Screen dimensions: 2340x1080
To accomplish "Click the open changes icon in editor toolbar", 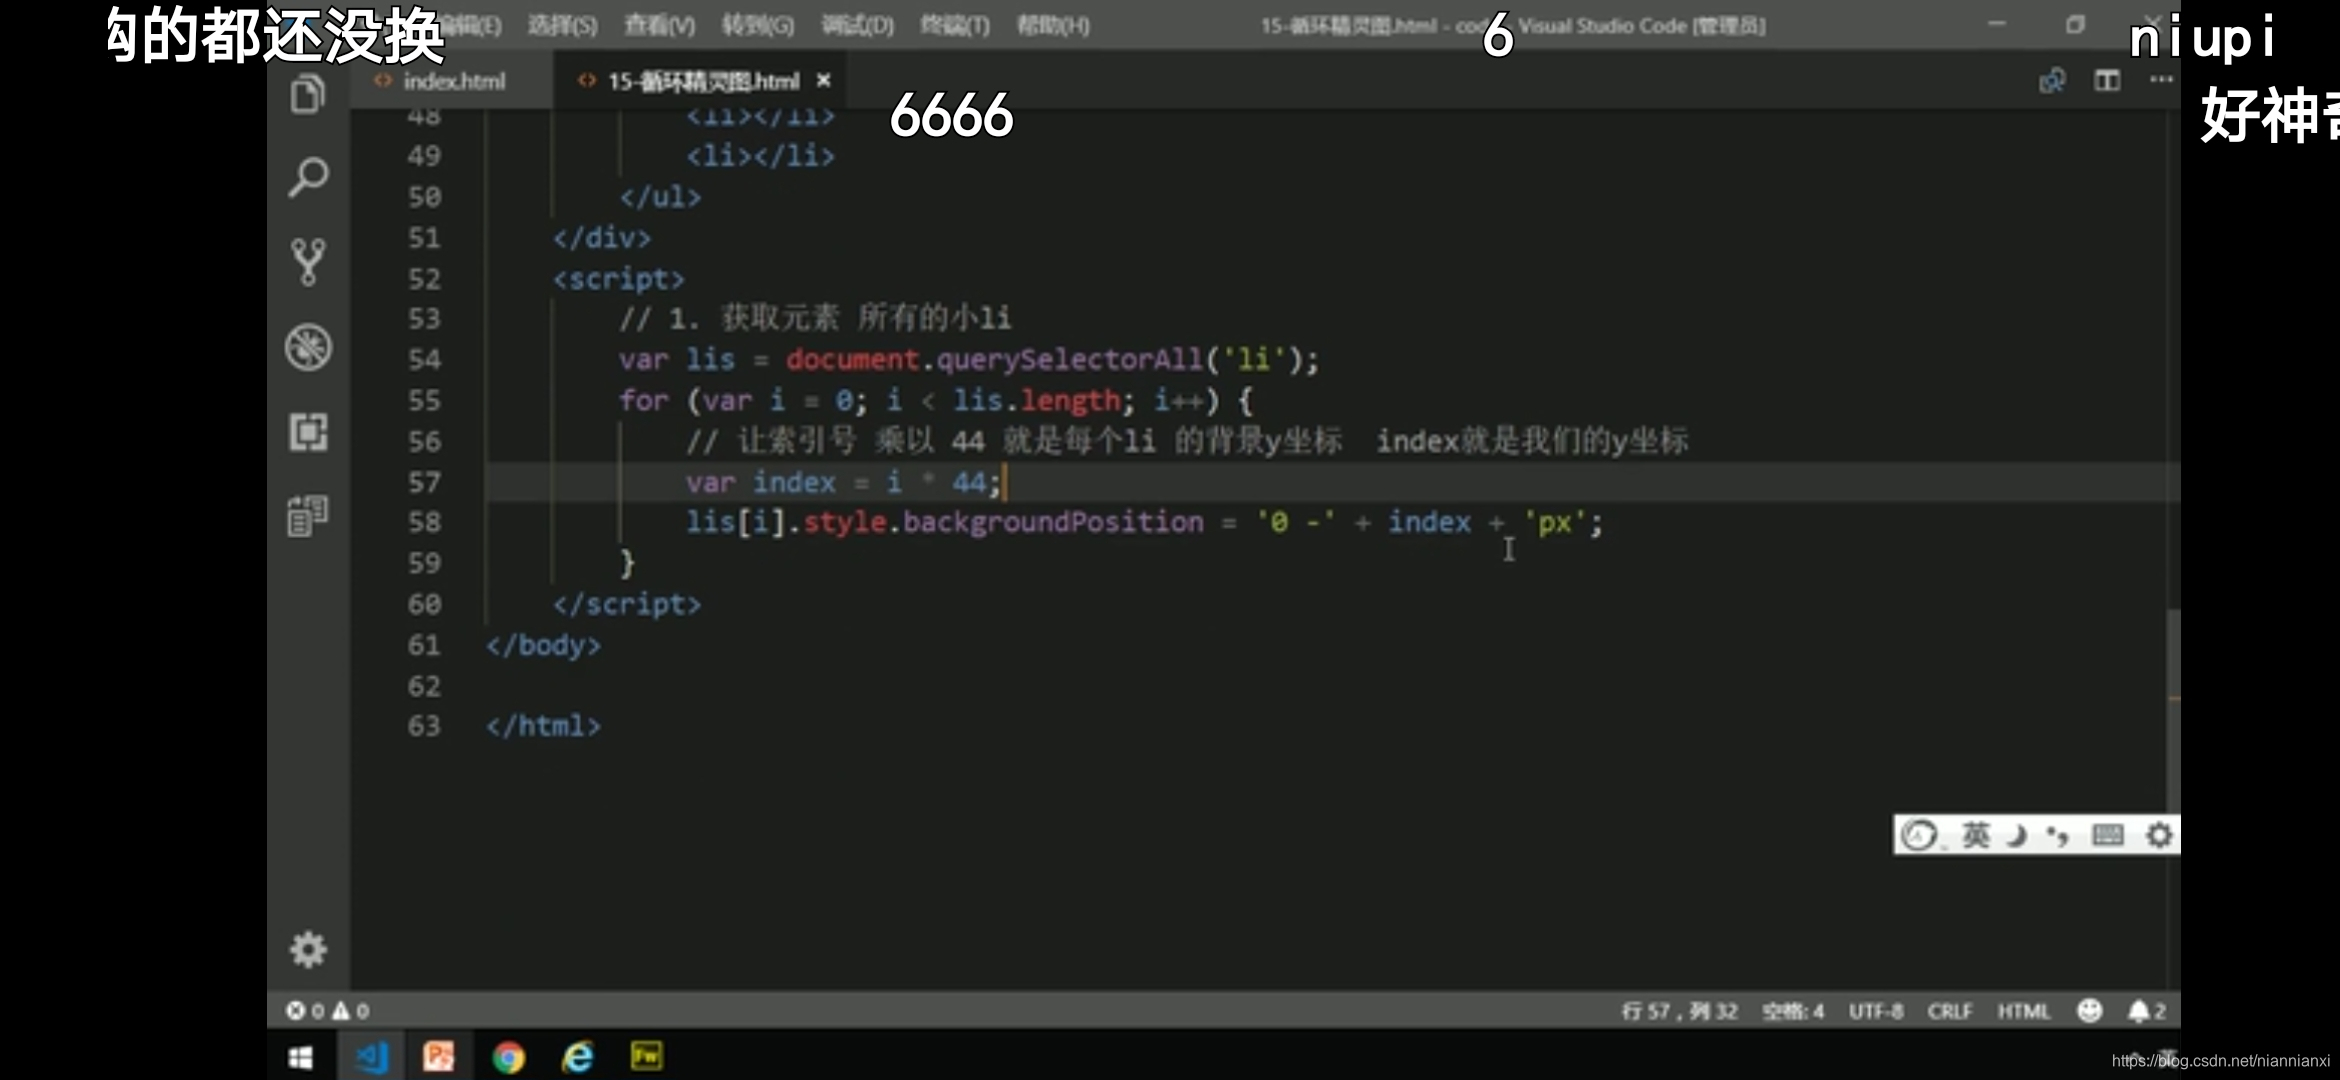I will 2052,81.
